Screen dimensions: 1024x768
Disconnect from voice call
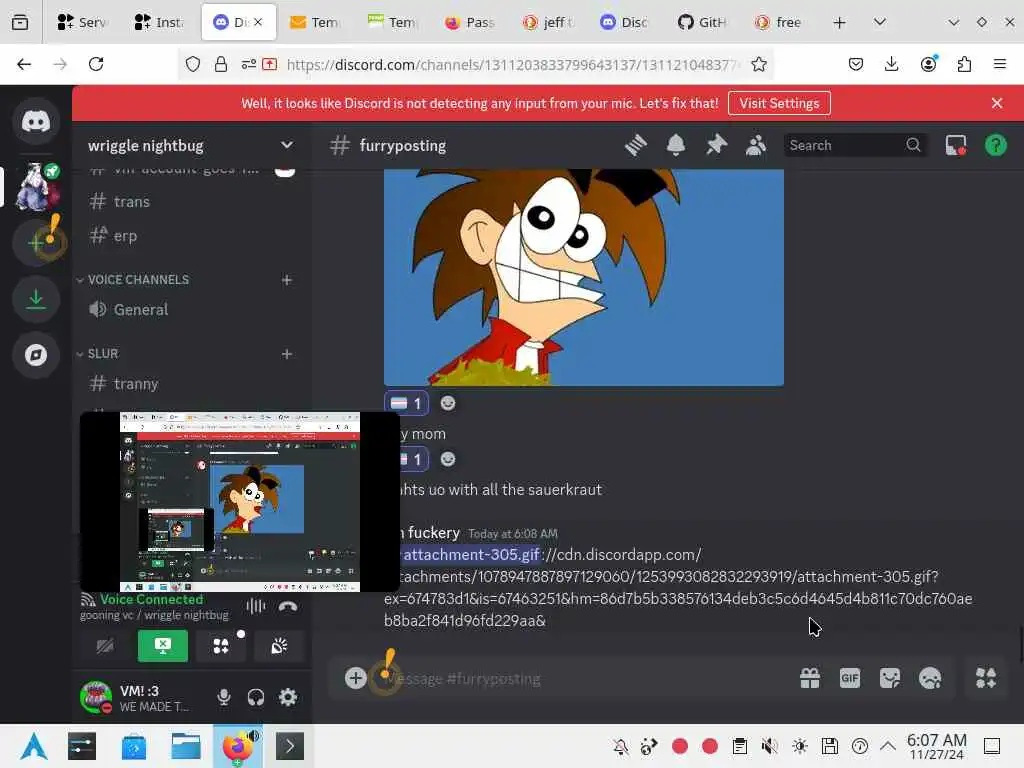tap(287, 607)
